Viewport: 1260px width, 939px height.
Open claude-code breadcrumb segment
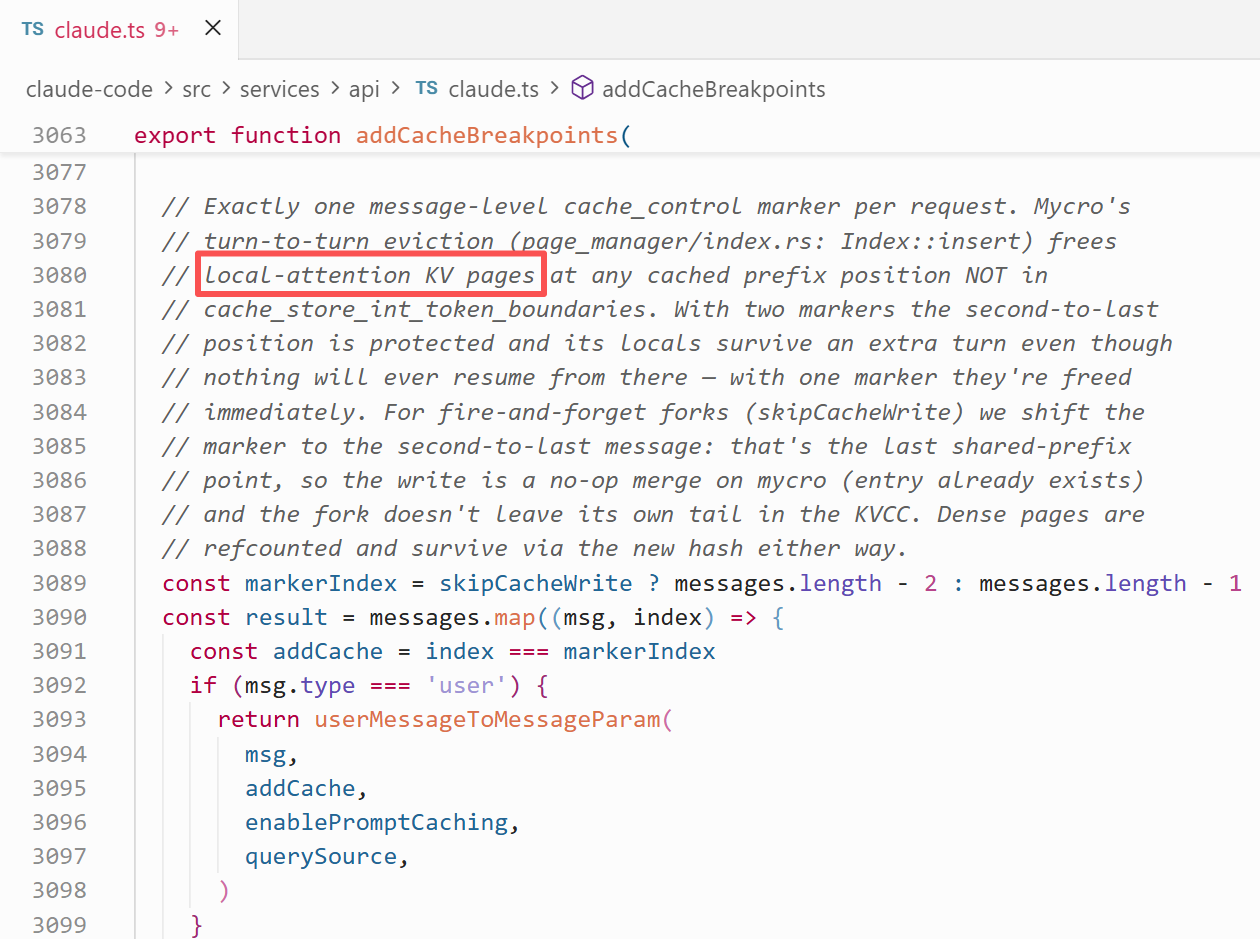click(89, 89)
